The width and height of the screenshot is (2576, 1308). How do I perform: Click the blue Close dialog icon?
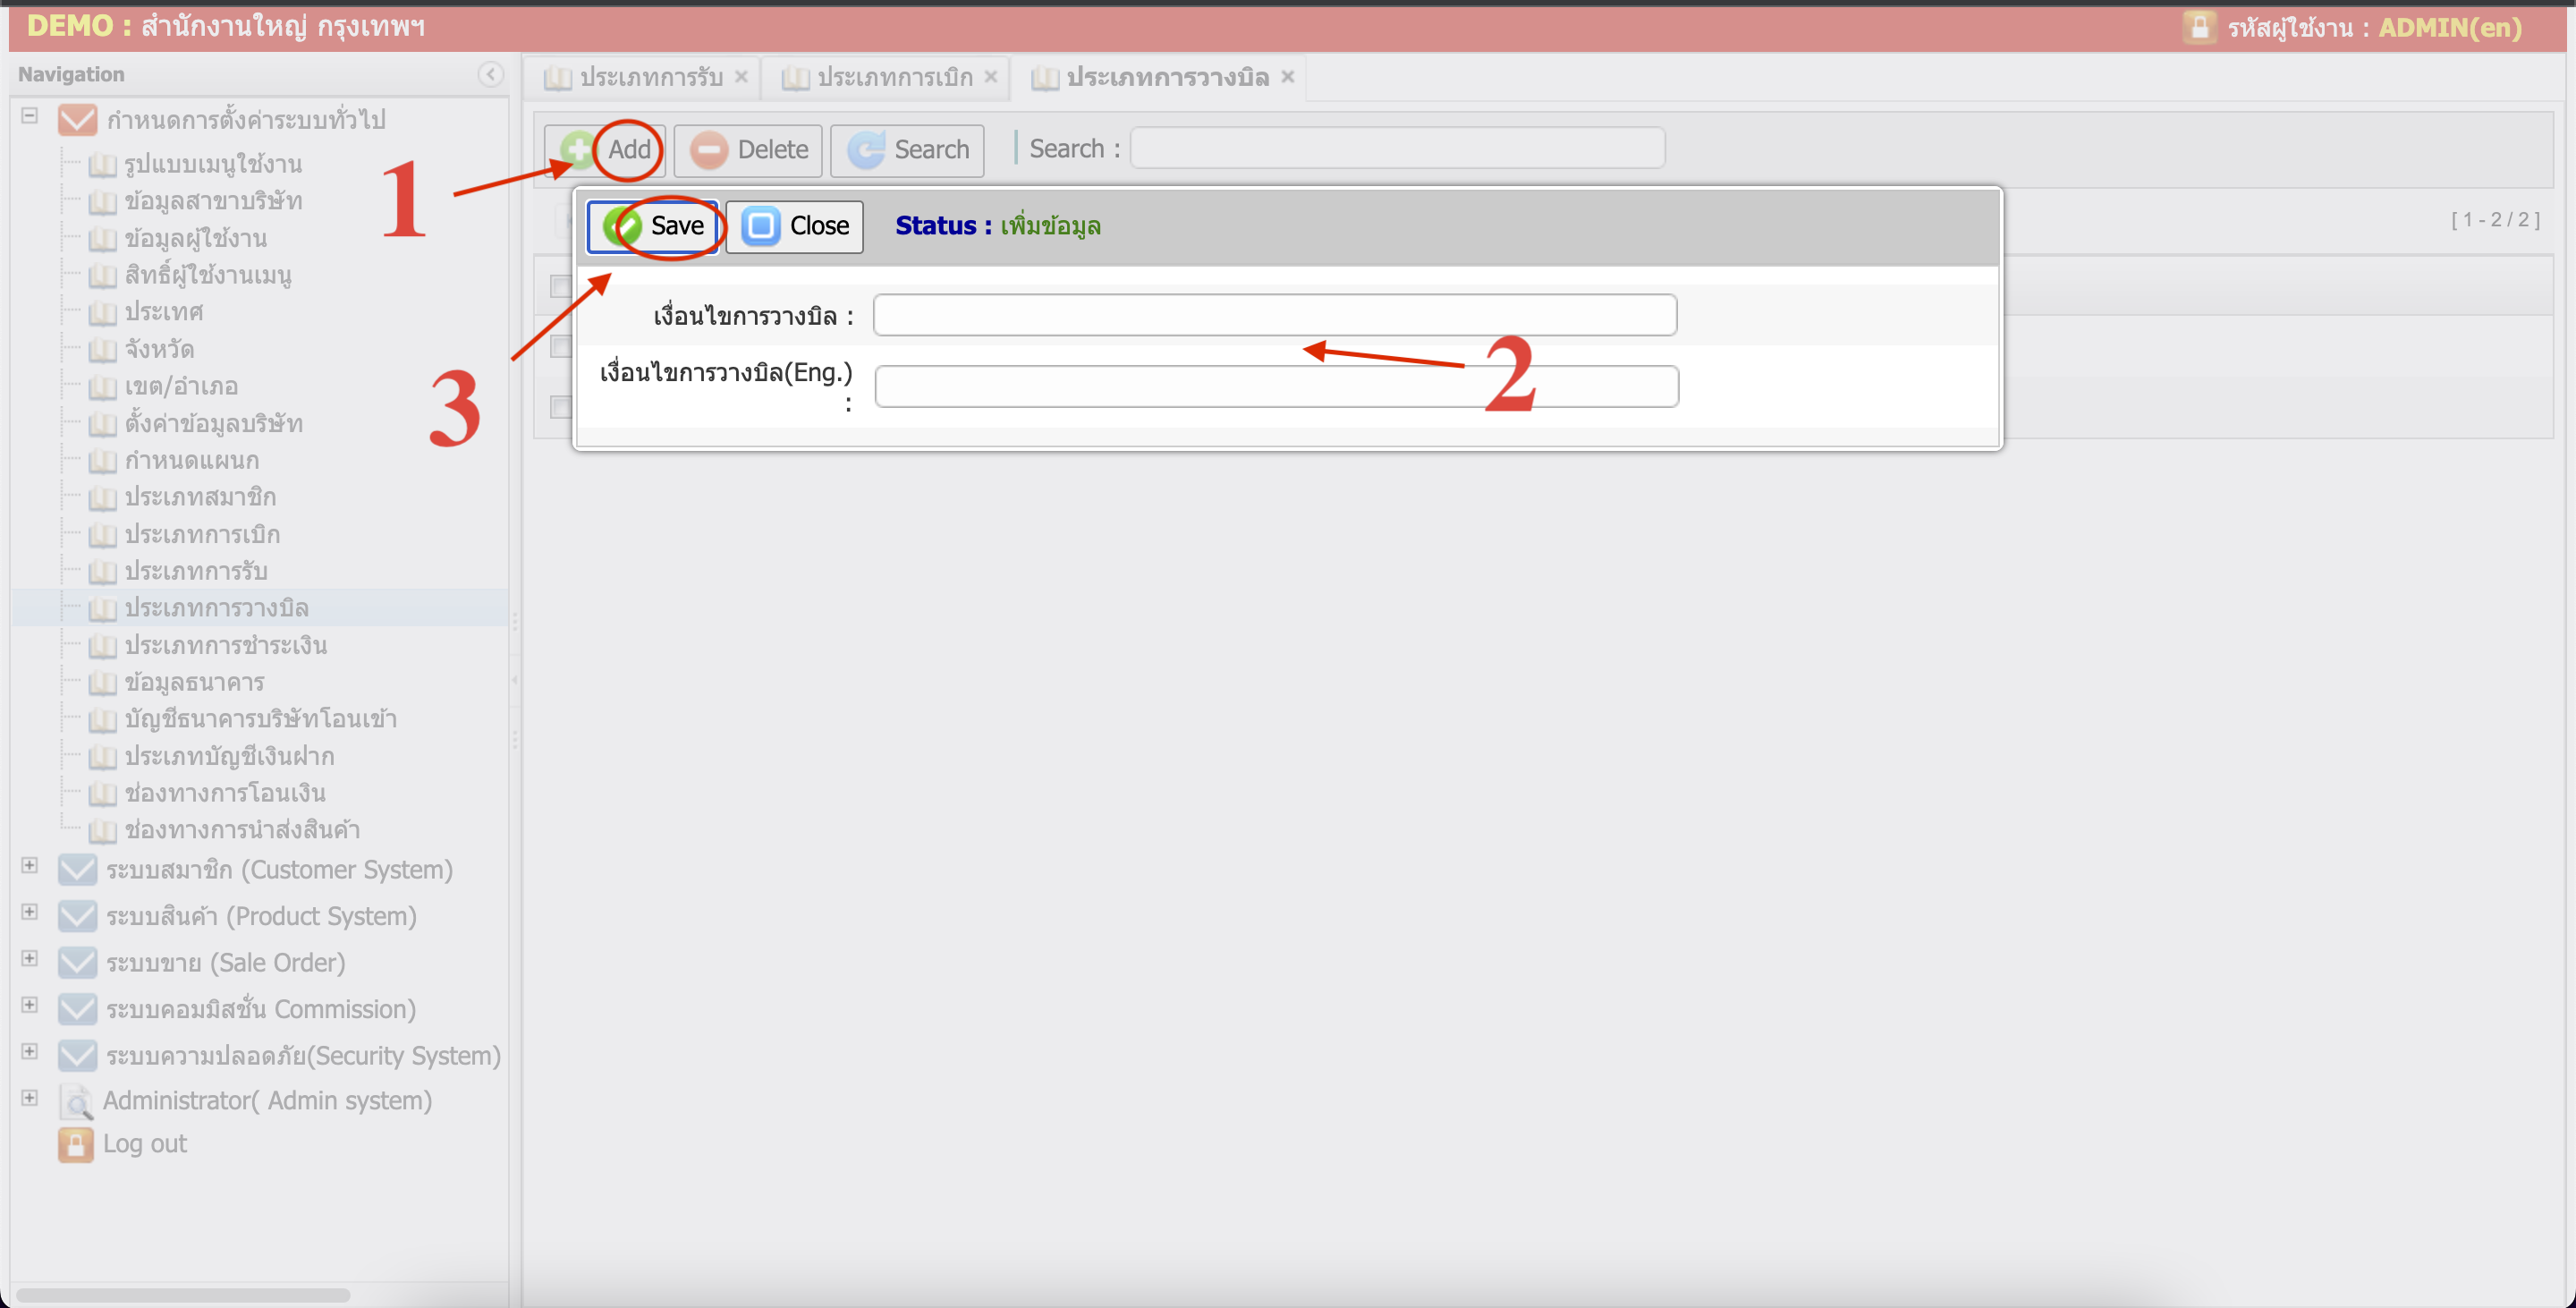(x=760, y=226)
